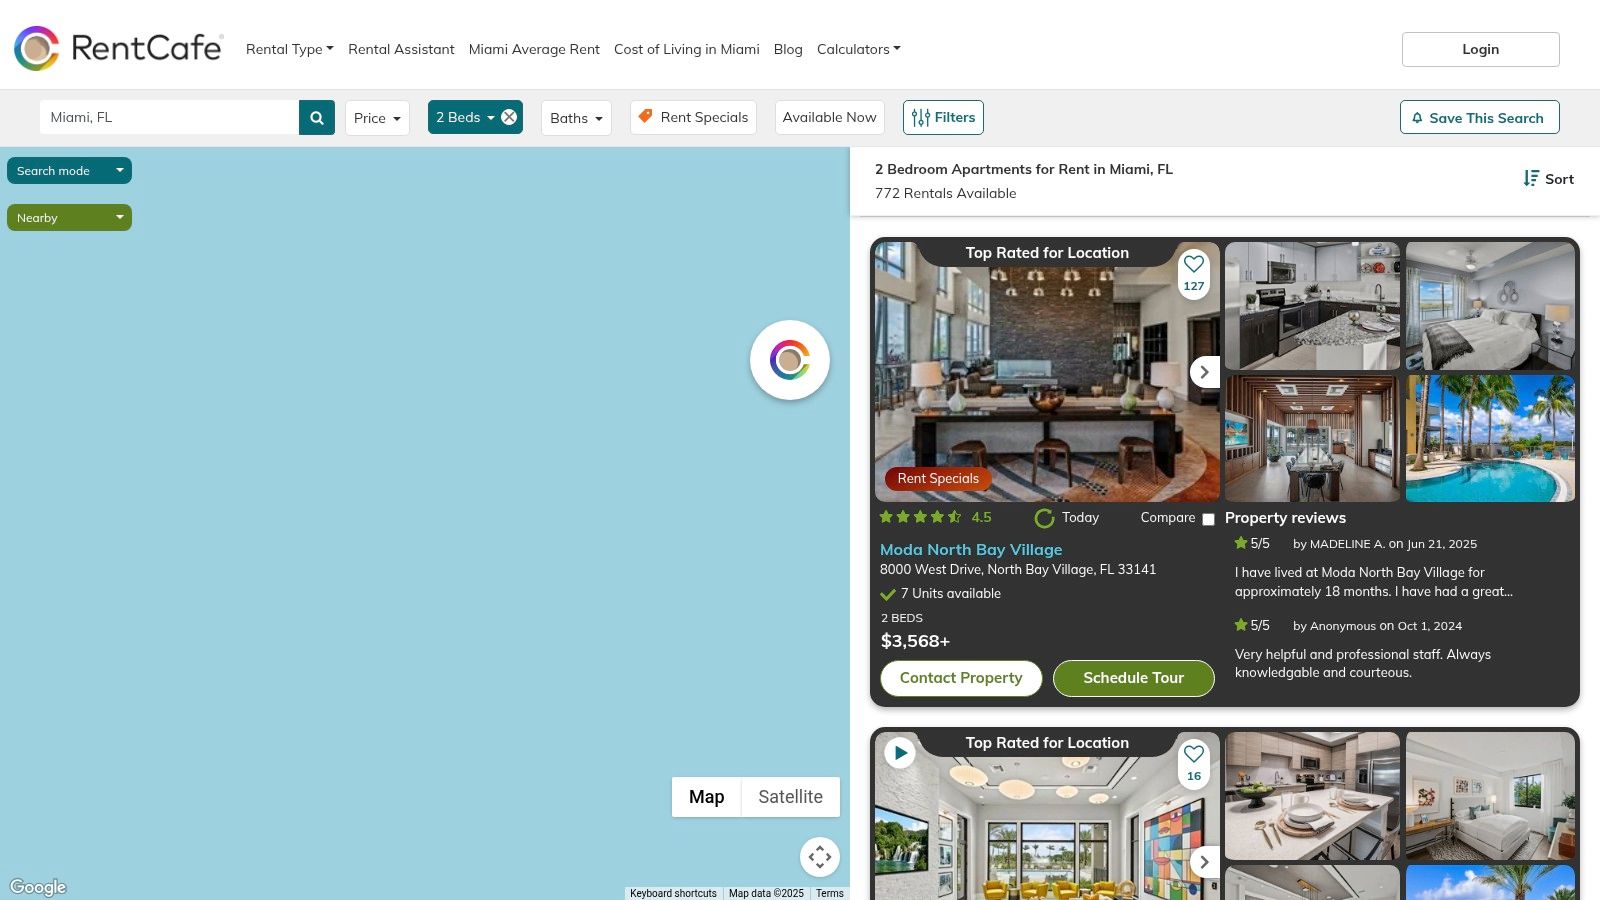Open Moda North Bay Village link
Screen dimensions: 1600x900
(971, 549)
